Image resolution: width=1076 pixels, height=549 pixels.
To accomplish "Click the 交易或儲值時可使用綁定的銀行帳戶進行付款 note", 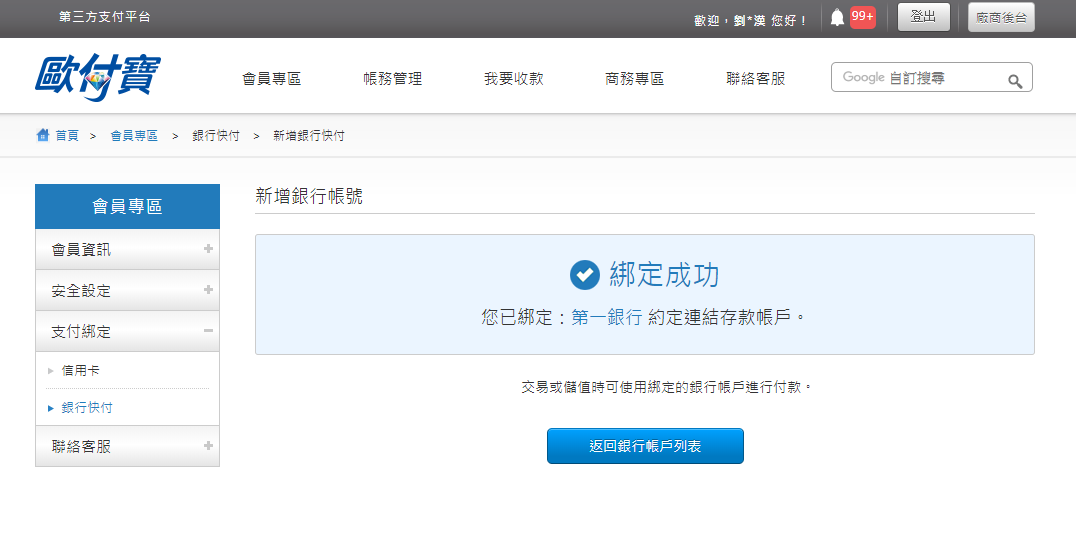I will point(666,388).
